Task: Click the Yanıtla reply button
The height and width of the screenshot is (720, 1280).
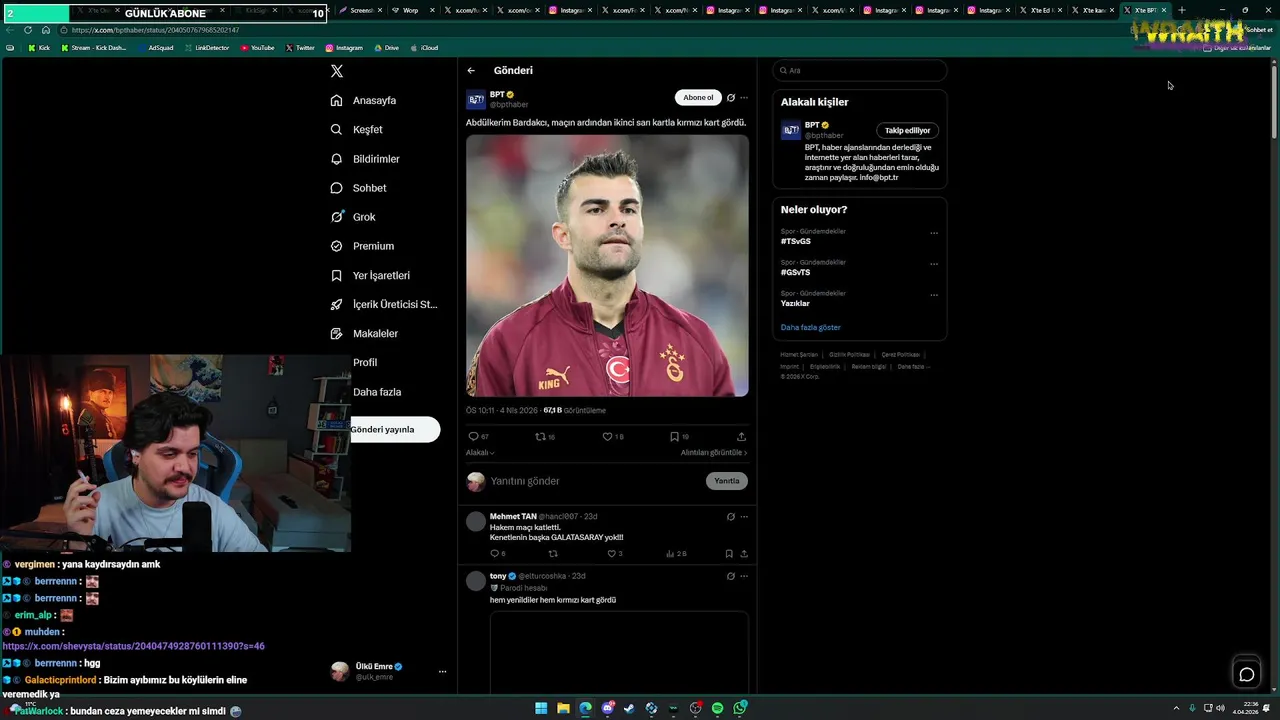Action: (x=727, y=481)
